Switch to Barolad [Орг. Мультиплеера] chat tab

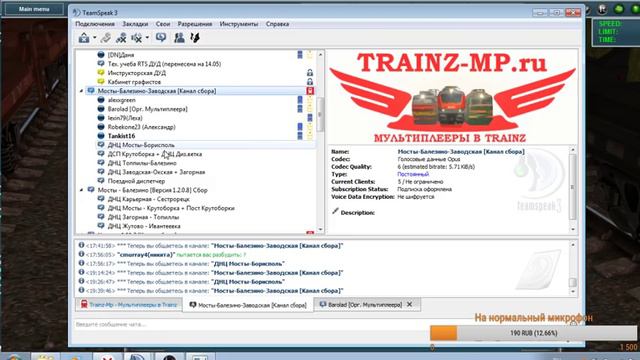tap(361, 304)
